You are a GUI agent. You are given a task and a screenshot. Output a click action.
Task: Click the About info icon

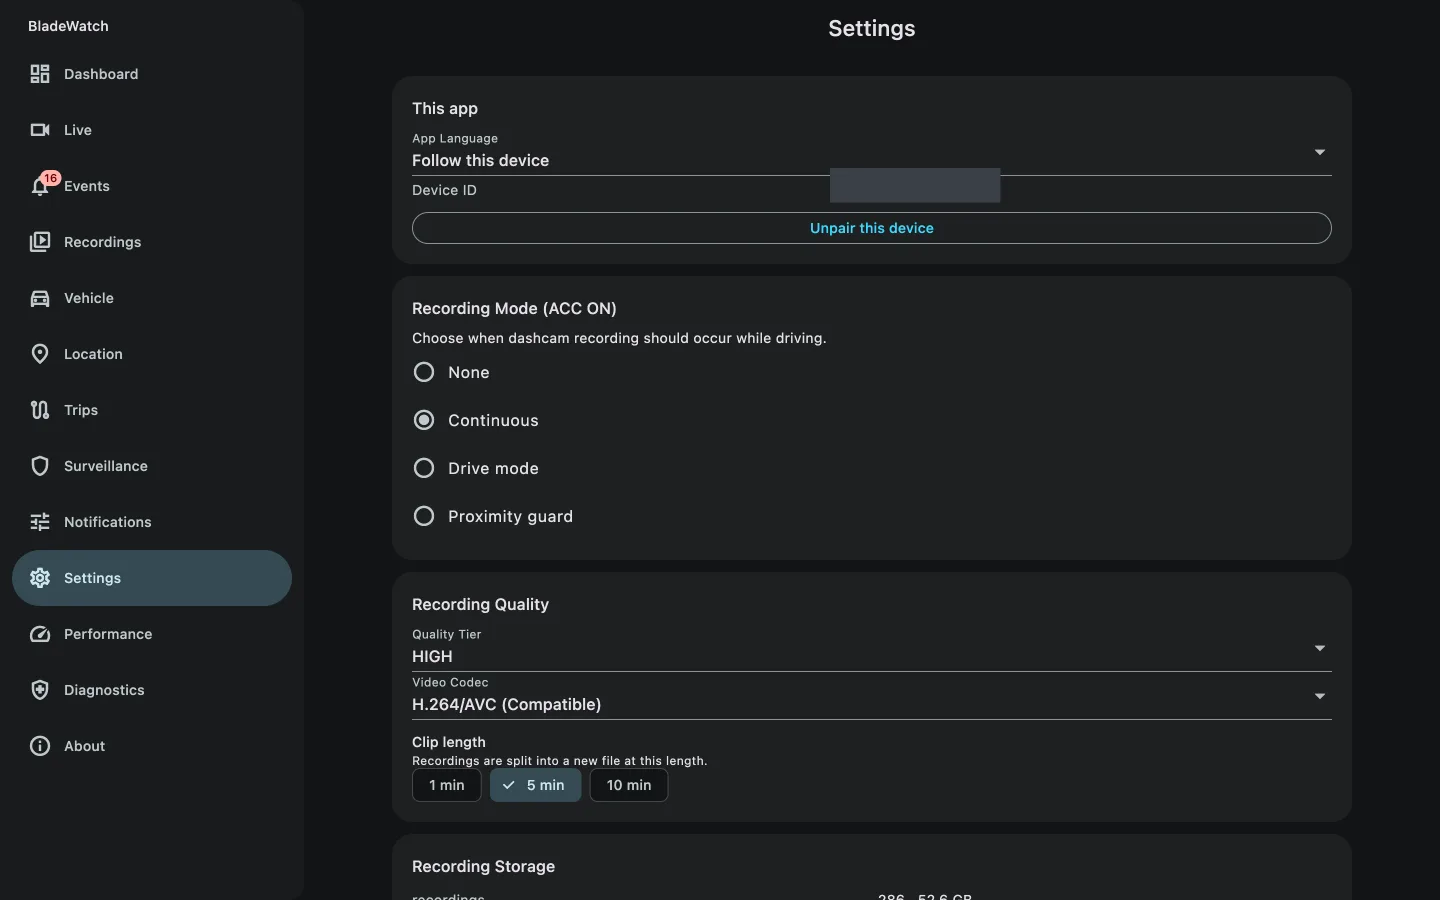(40, 746)
